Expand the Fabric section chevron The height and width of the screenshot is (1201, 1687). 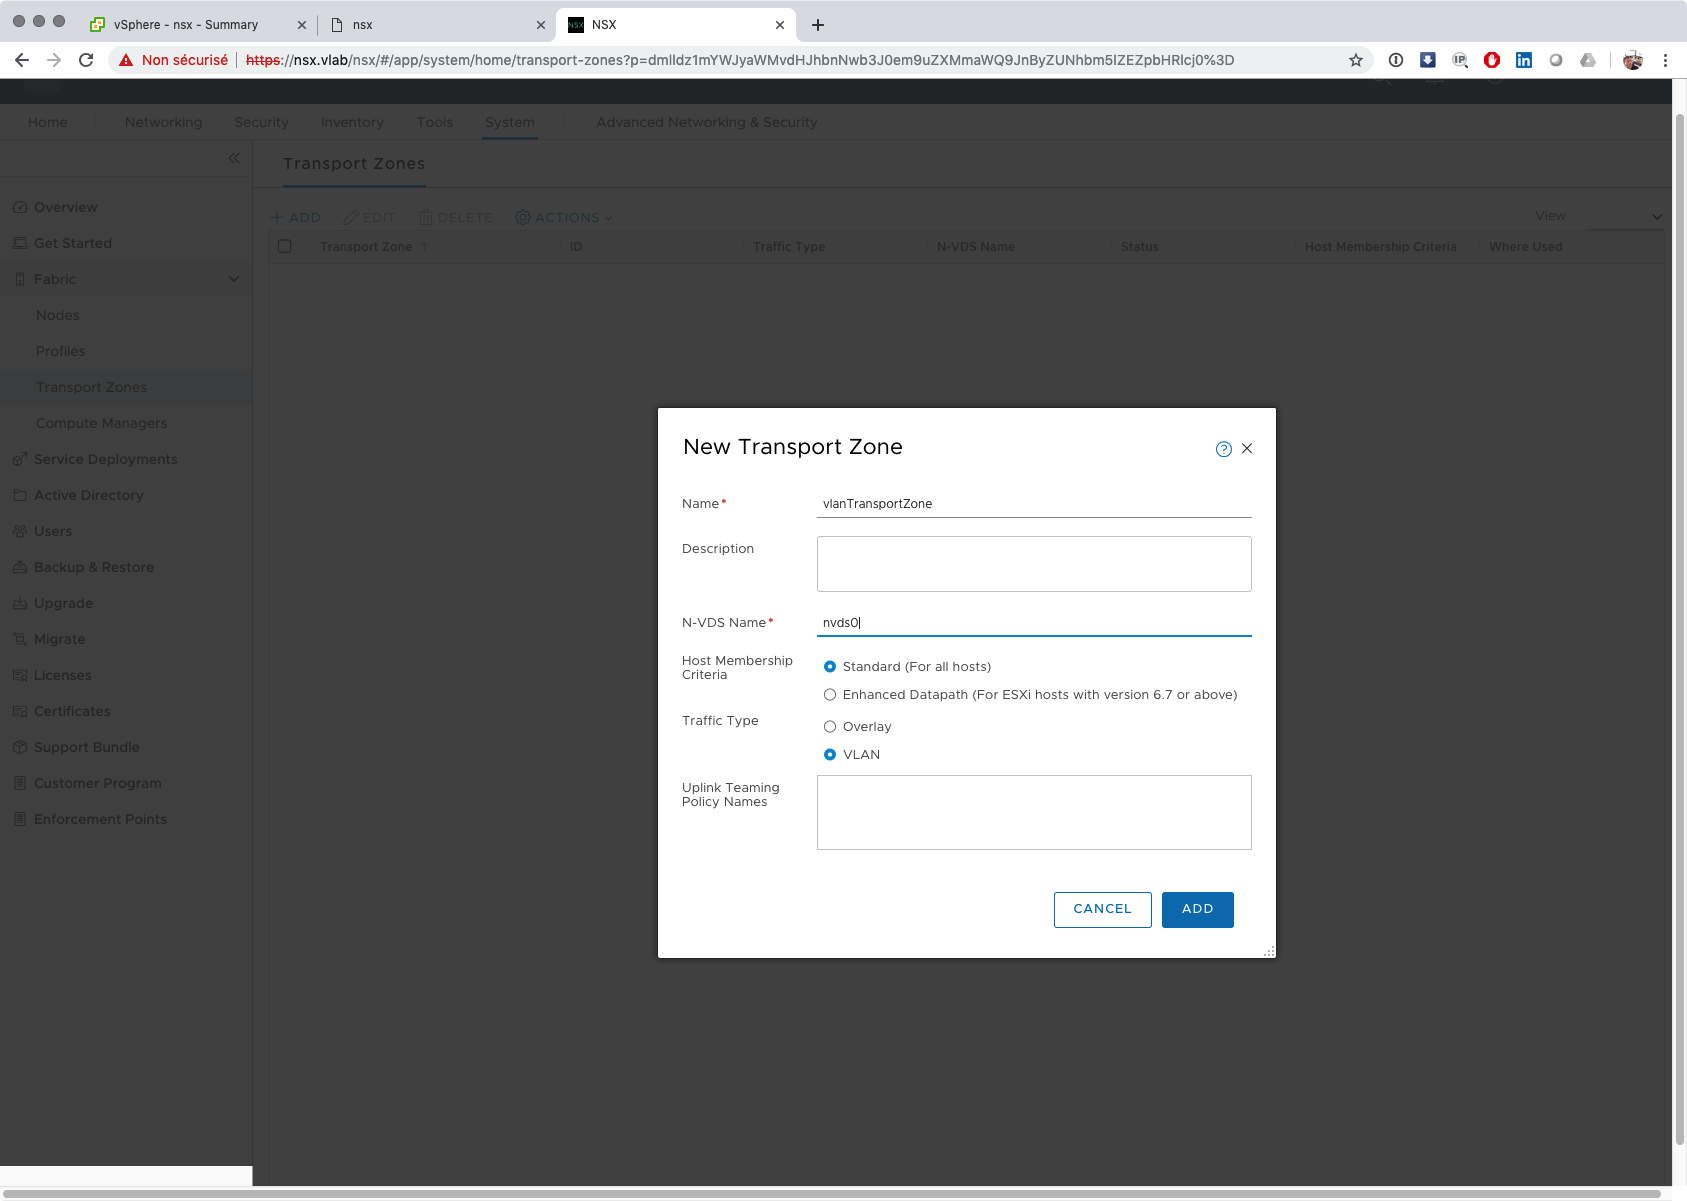point(234,279)
